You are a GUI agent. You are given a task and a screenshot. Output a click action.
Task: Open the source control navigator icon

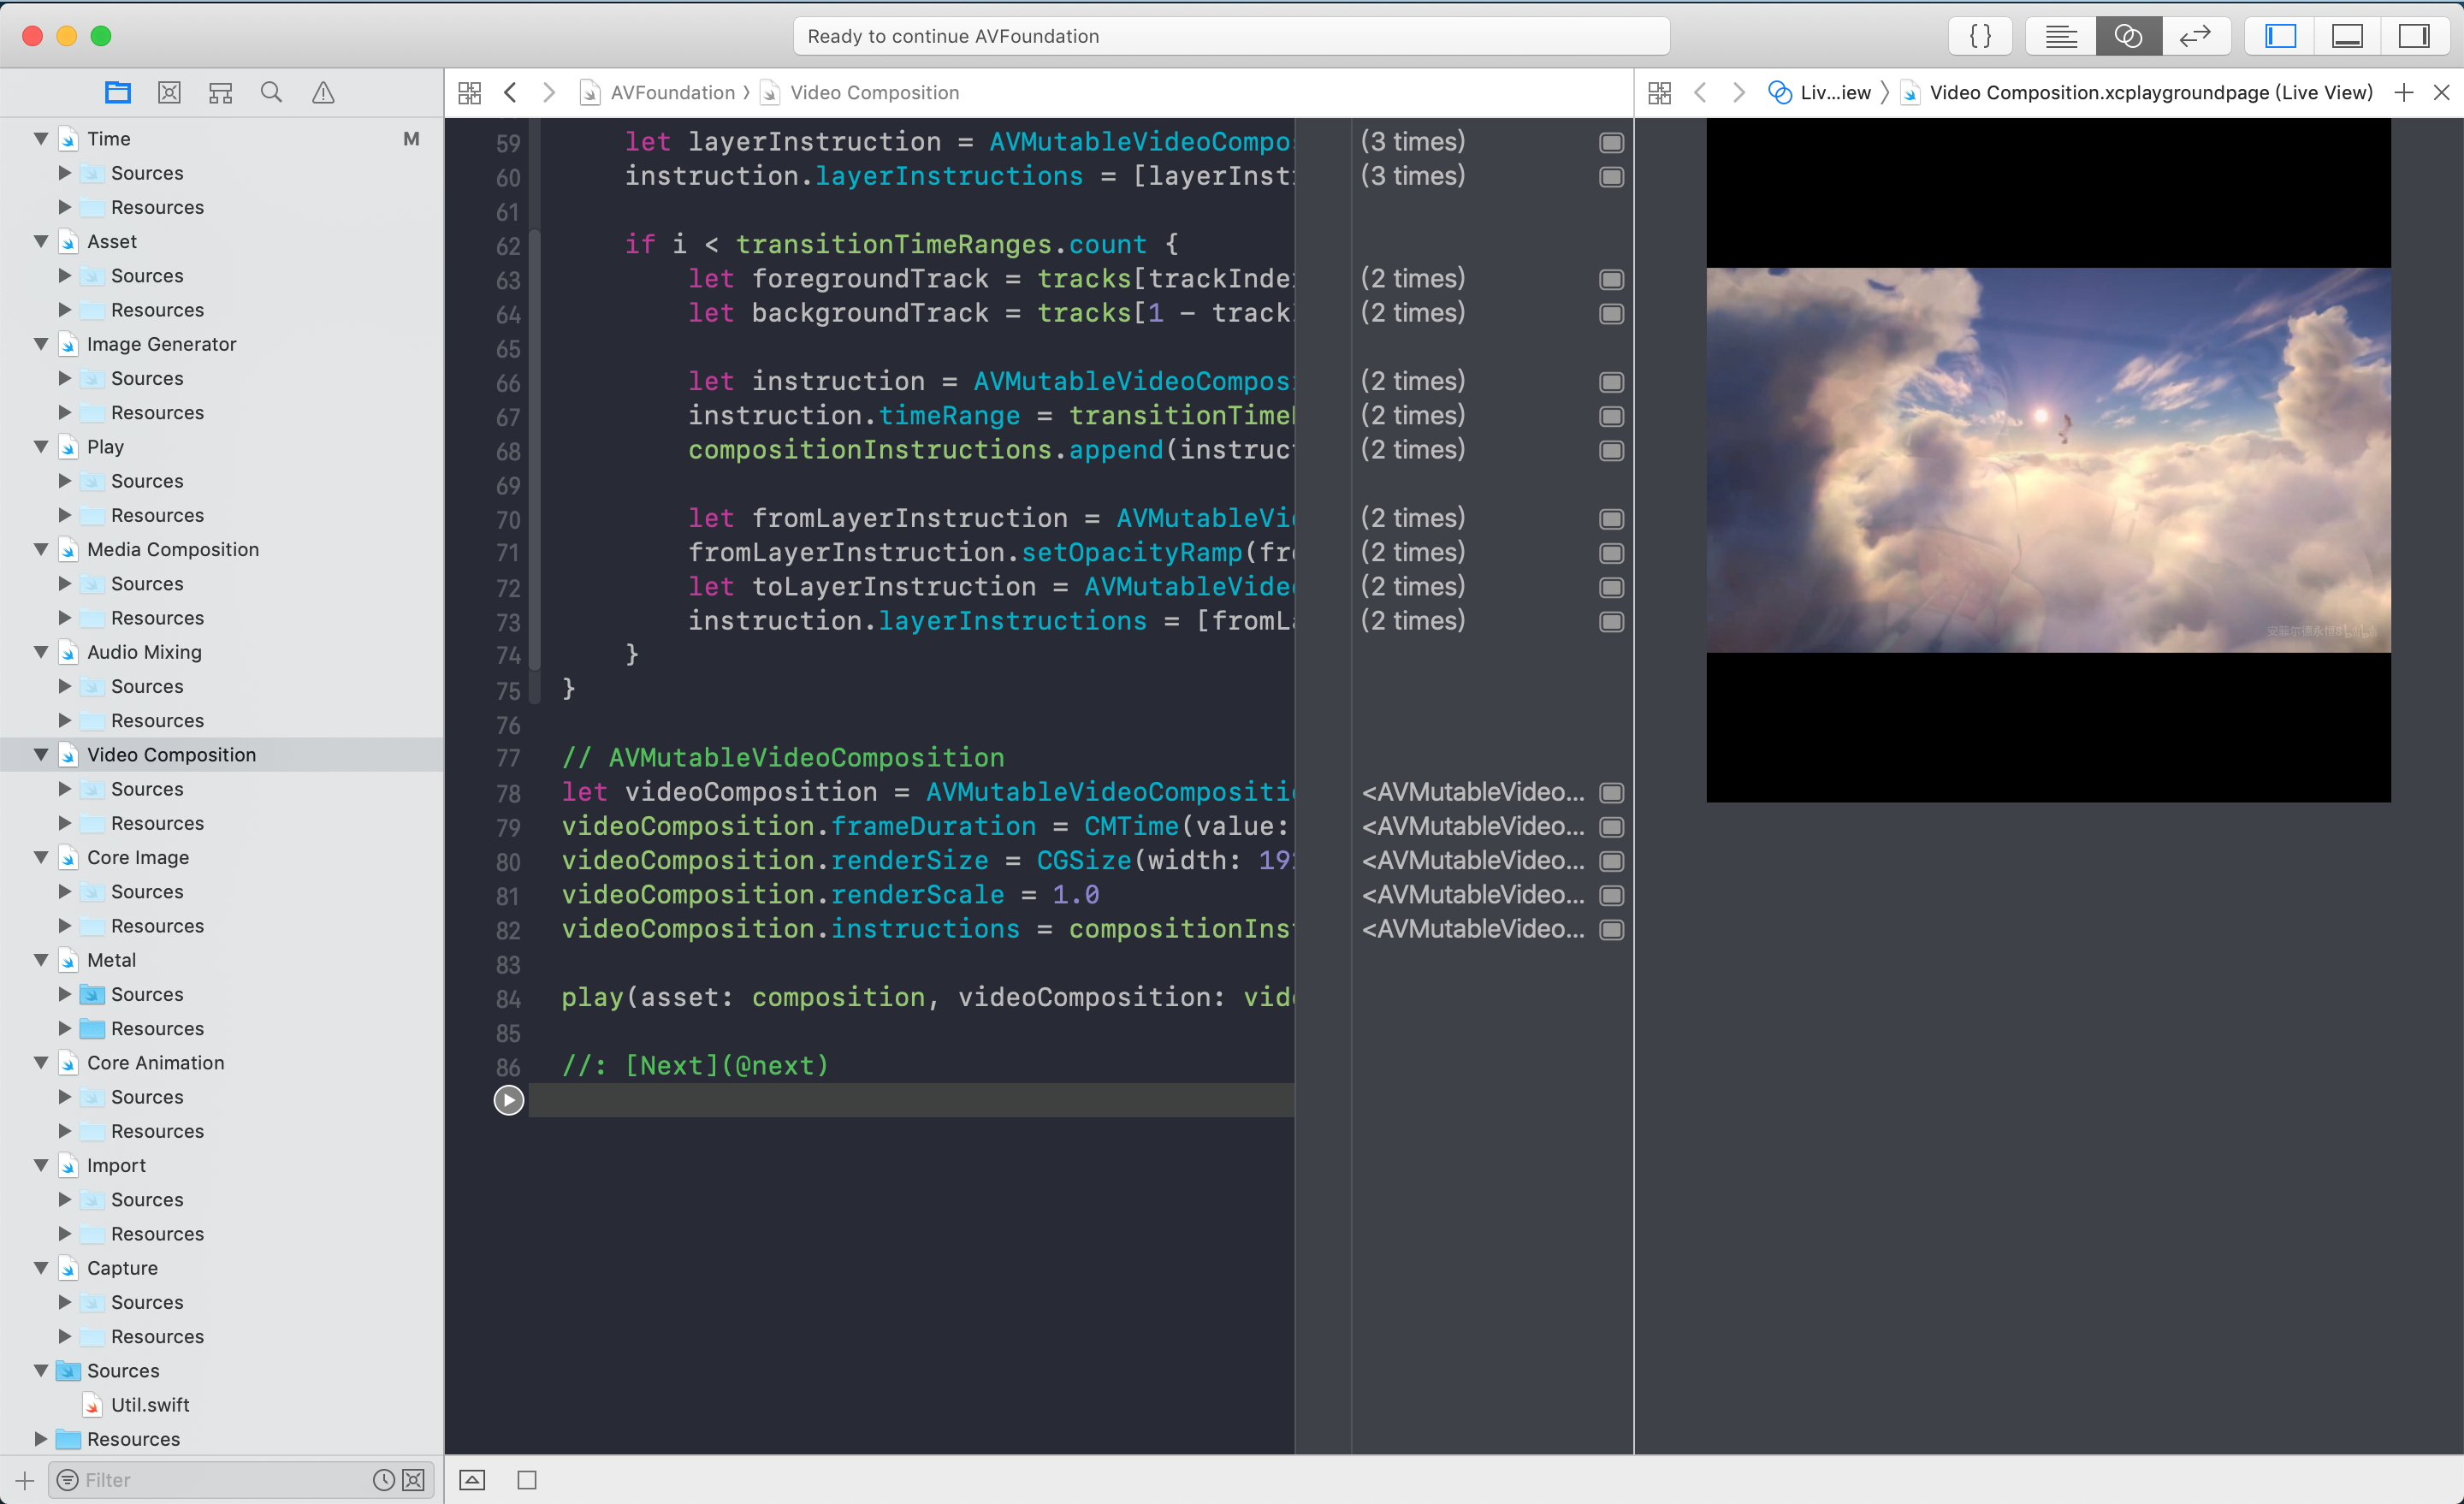click(x=169, y=93)
